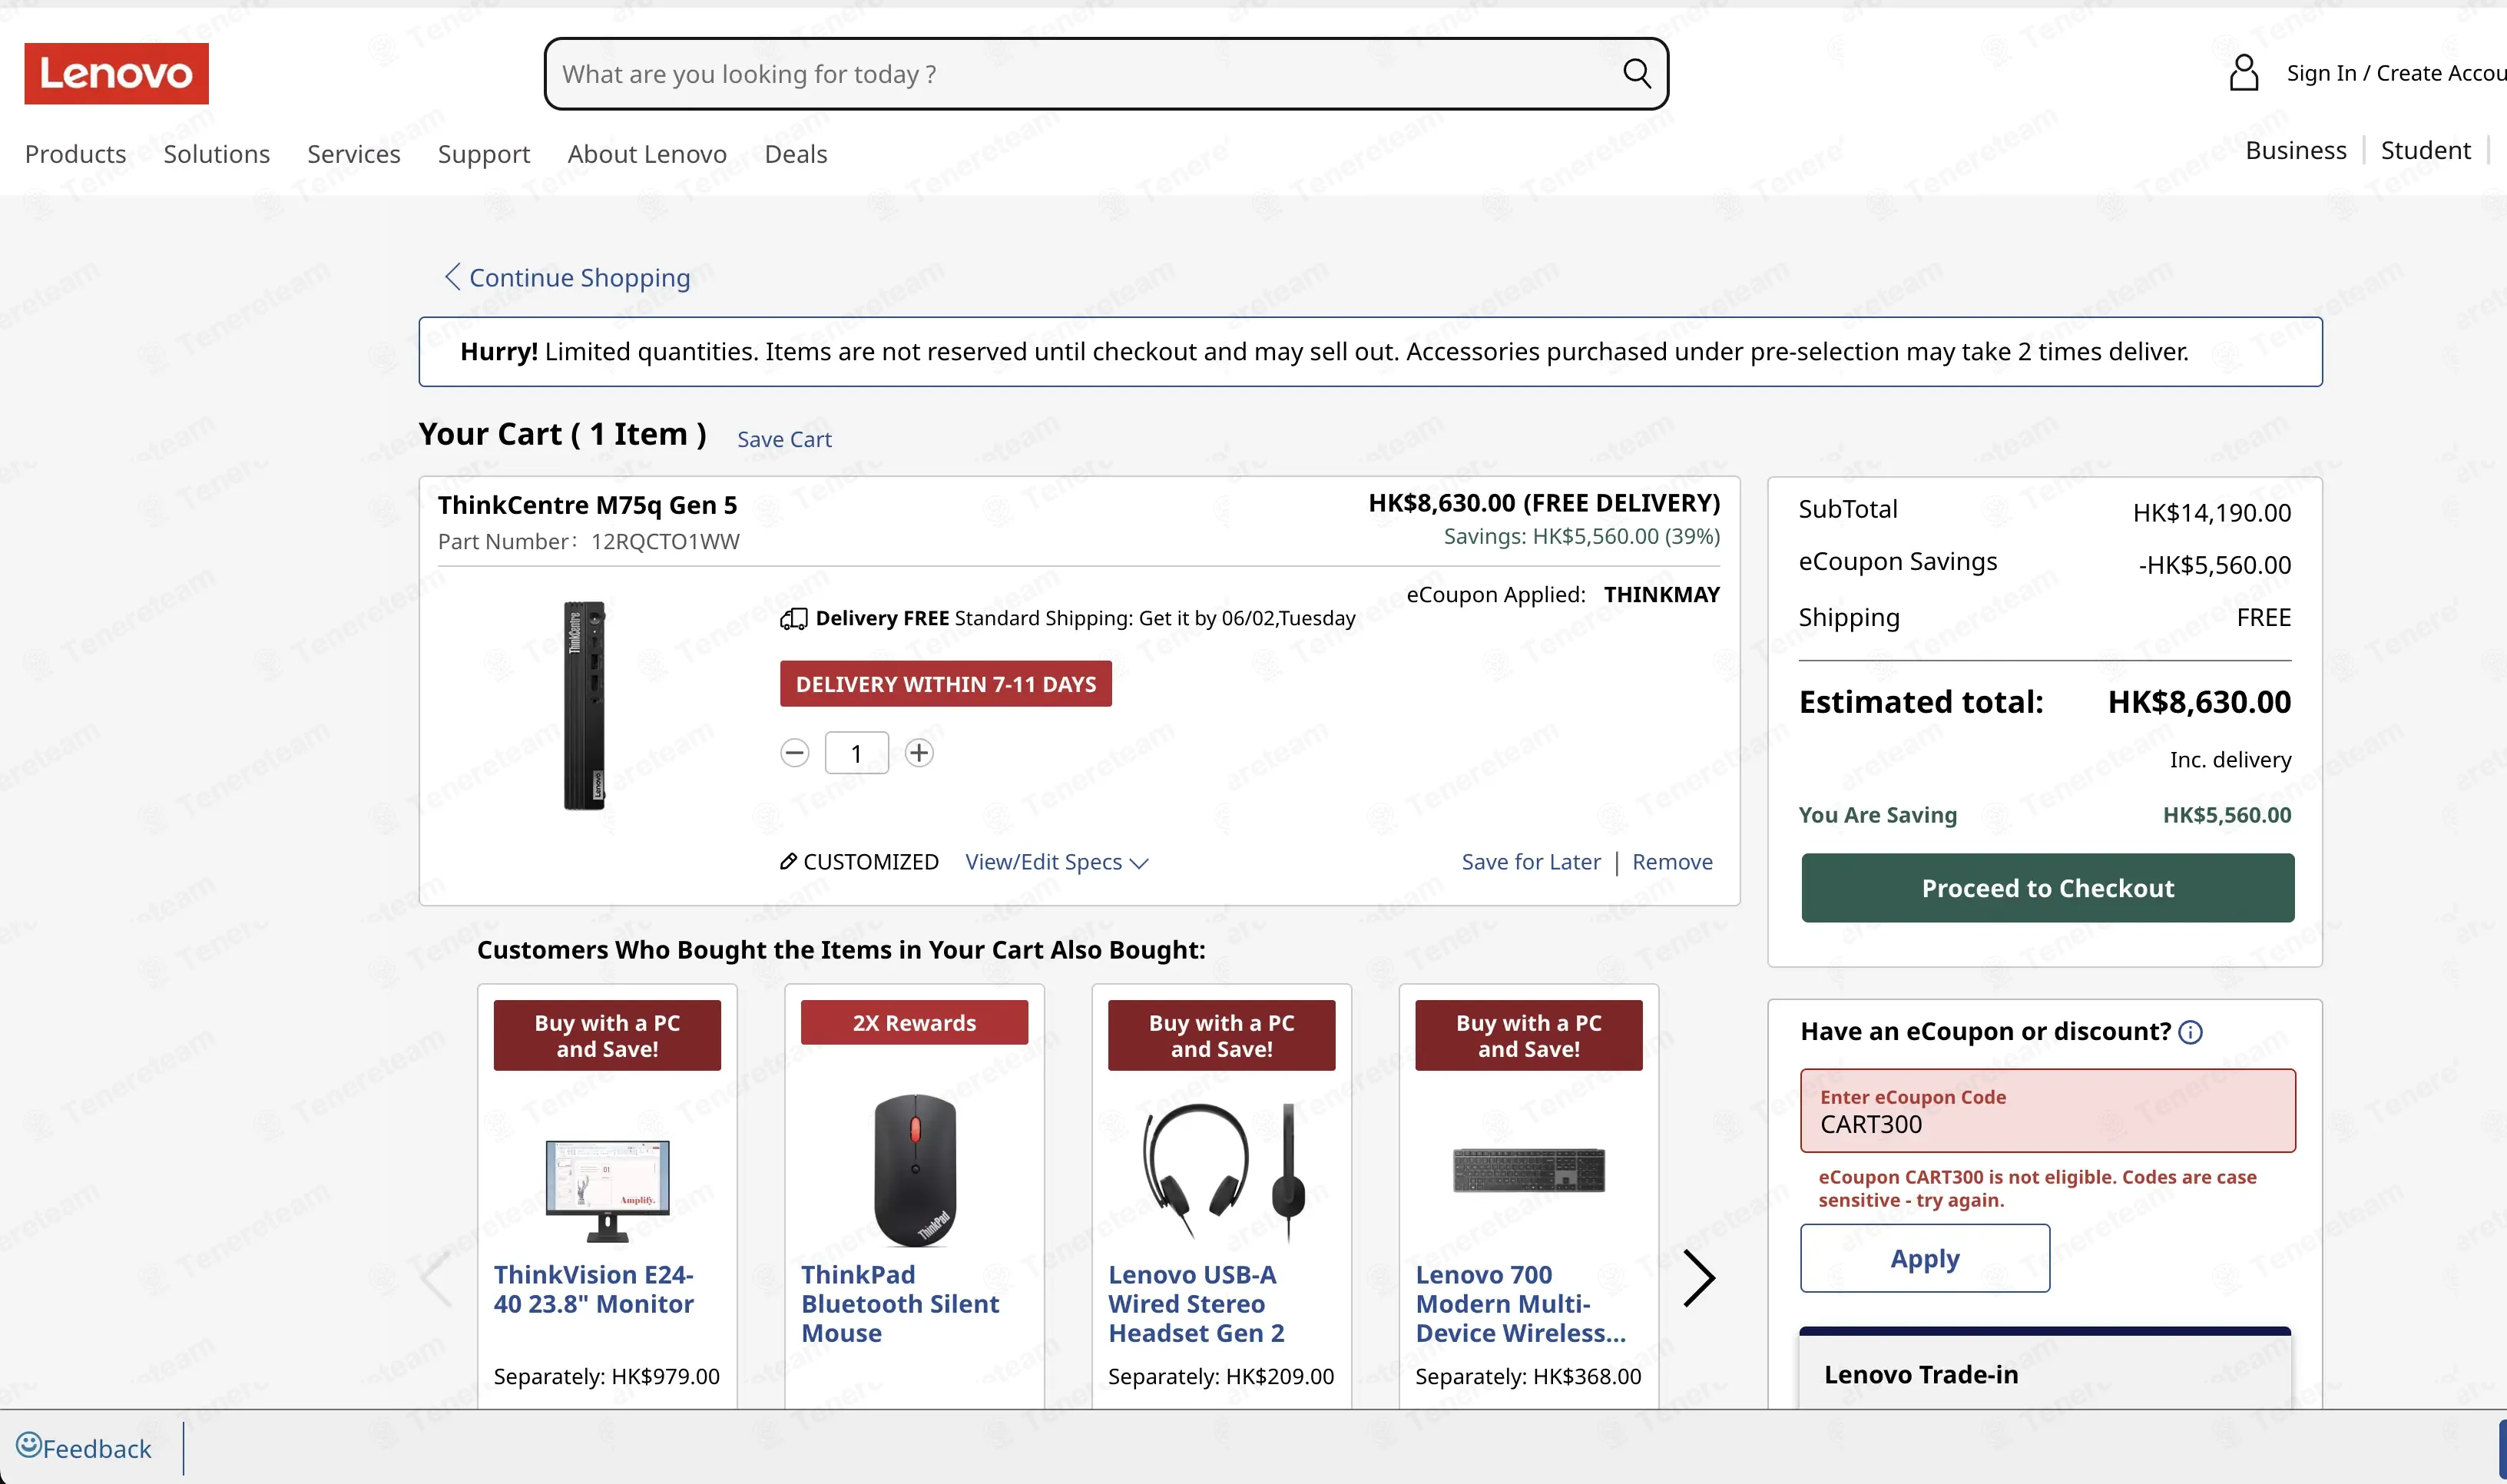
Task: Go to the Student store
Action: 2425,150
